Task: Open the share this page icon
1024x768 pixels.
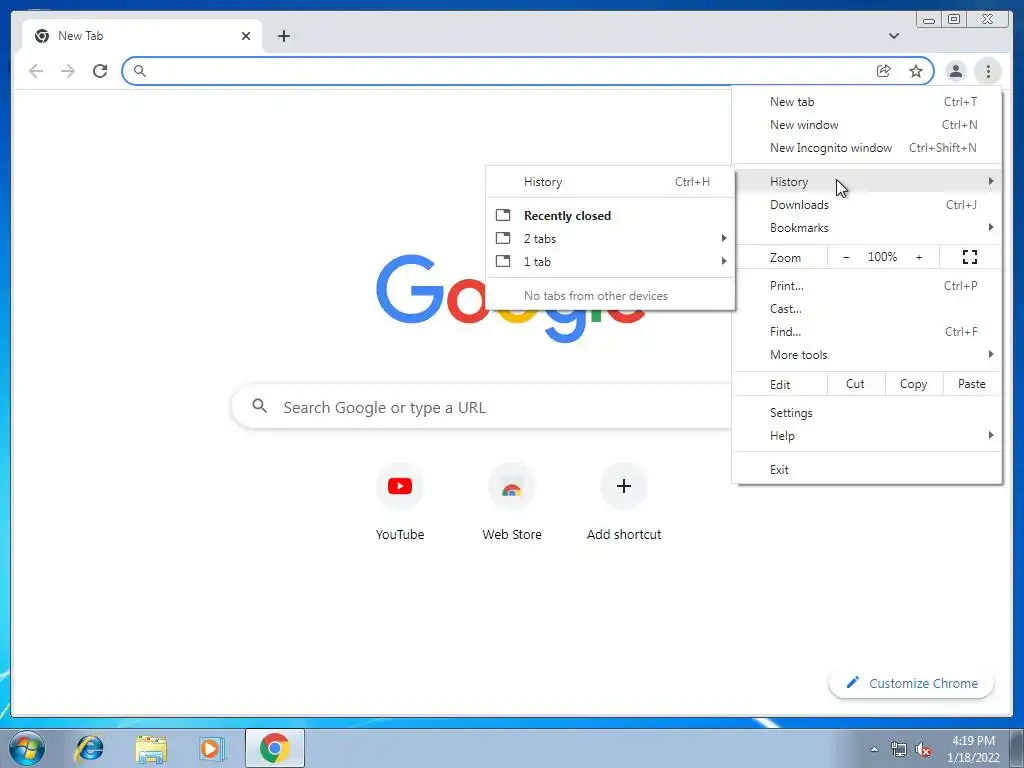Action: coord(884,71)
